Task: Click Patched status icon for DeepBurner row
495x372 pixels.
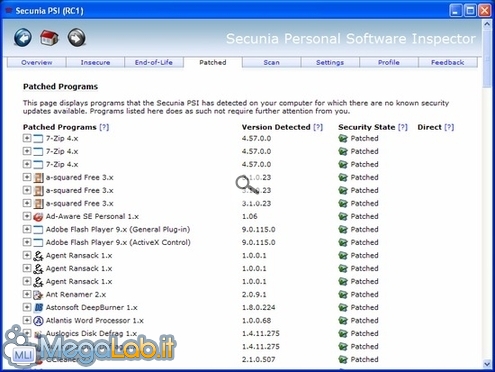Action: [343, 308]
